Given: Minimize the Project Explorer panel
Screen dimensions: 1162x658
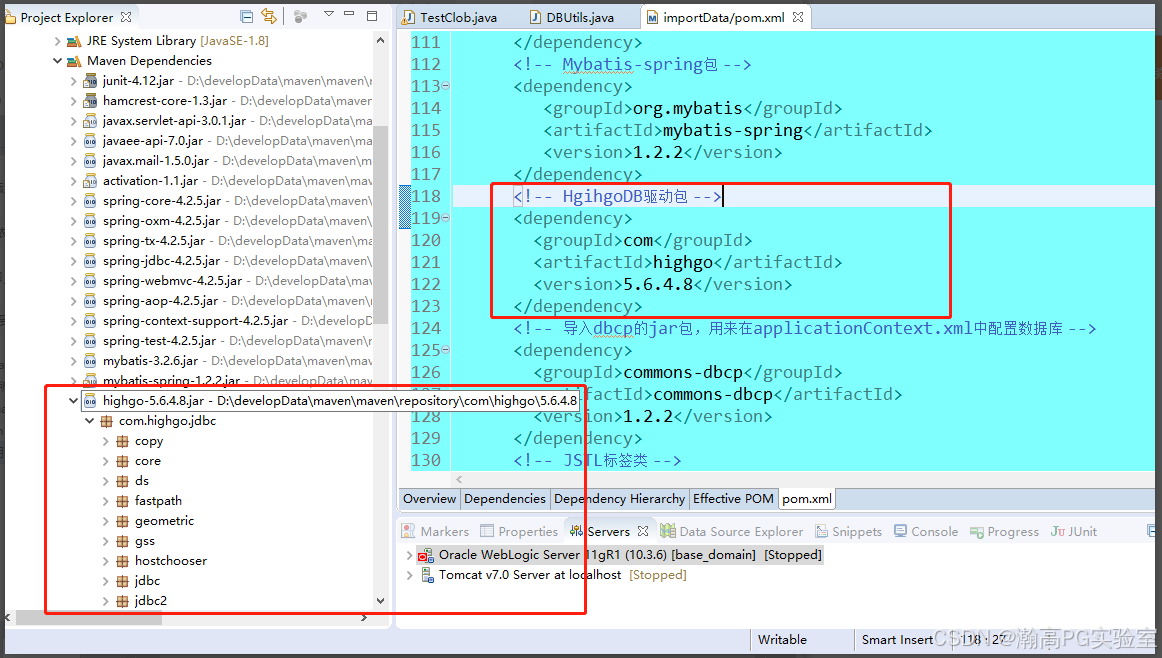Looking at the screenshot, I should pos(350,14).
